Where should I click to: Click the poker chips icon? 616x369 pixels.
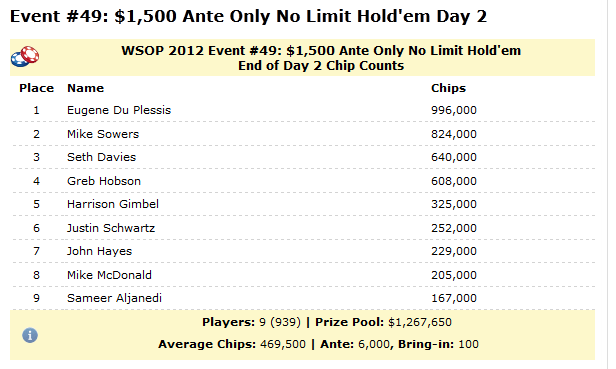click(x=25, y=57)
